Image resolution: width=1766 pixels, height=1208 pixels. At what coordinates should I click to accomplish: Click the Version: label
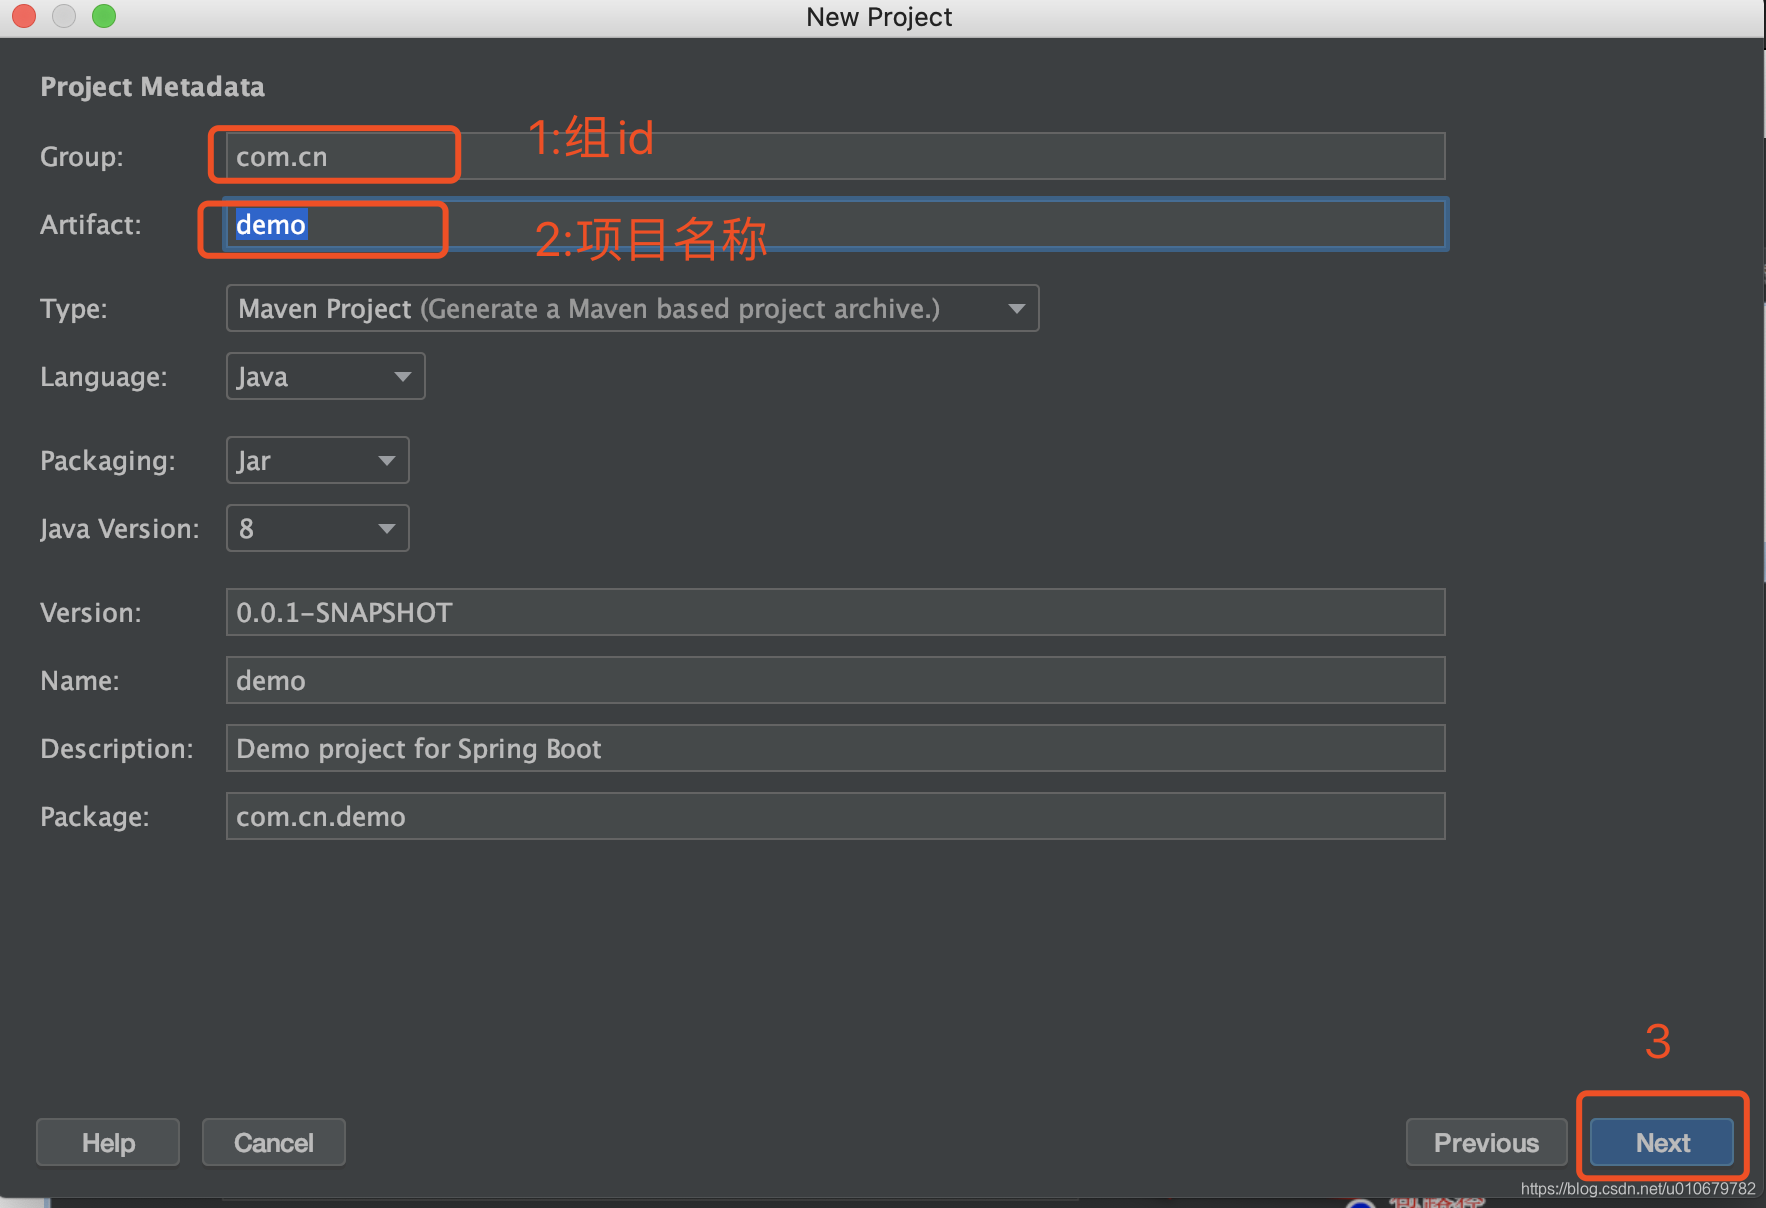coord(91,613)
